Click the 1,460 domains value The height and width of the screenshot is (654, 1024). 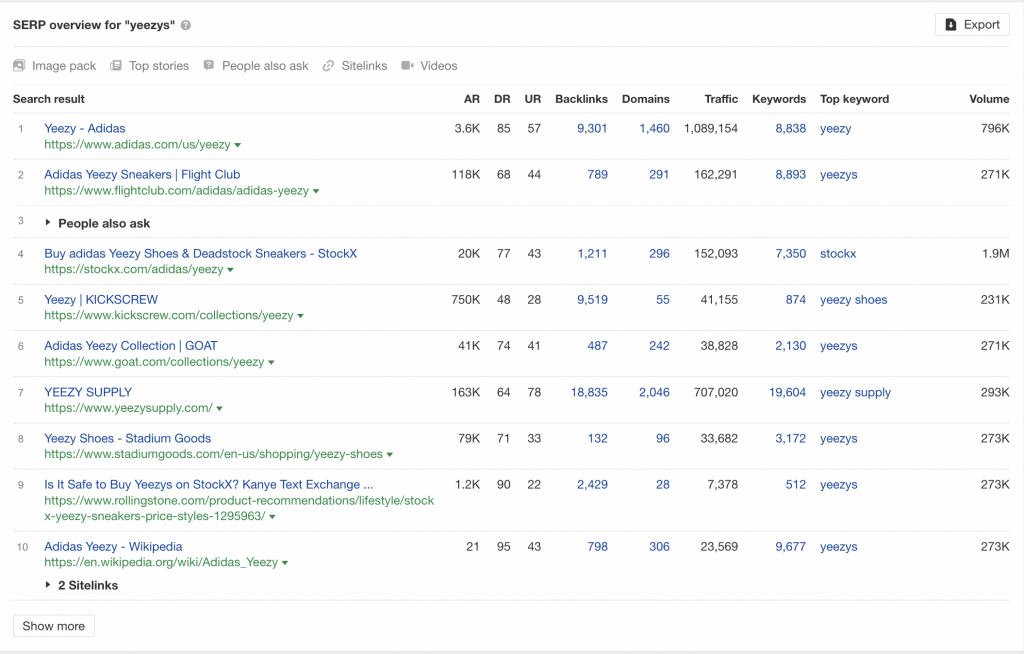654,128
